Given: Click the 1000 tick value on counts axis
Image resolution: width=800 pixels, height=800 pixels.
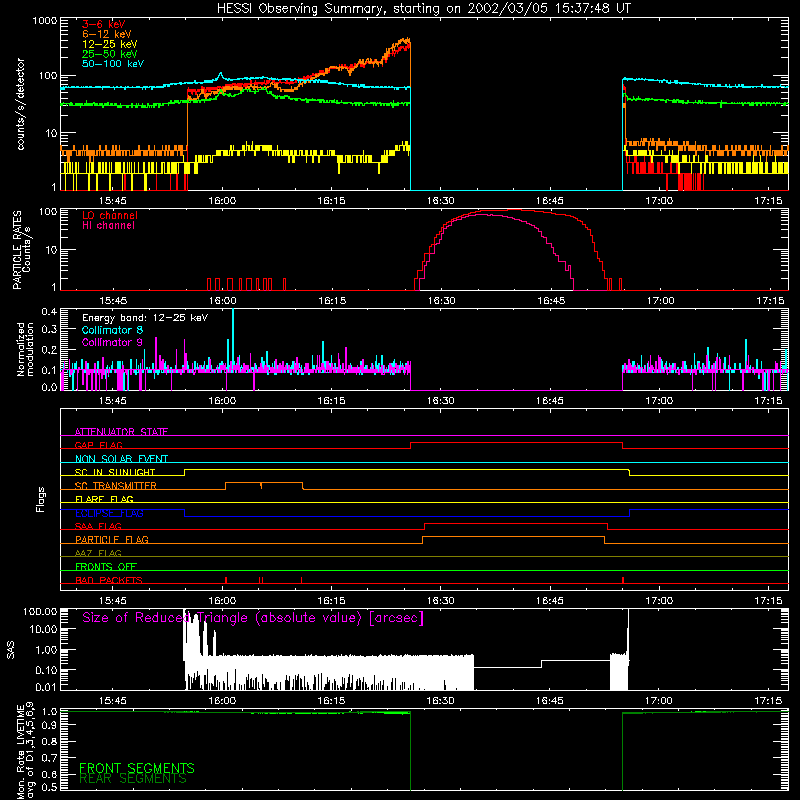Looking at the screenshot, I should click(44, 21).
